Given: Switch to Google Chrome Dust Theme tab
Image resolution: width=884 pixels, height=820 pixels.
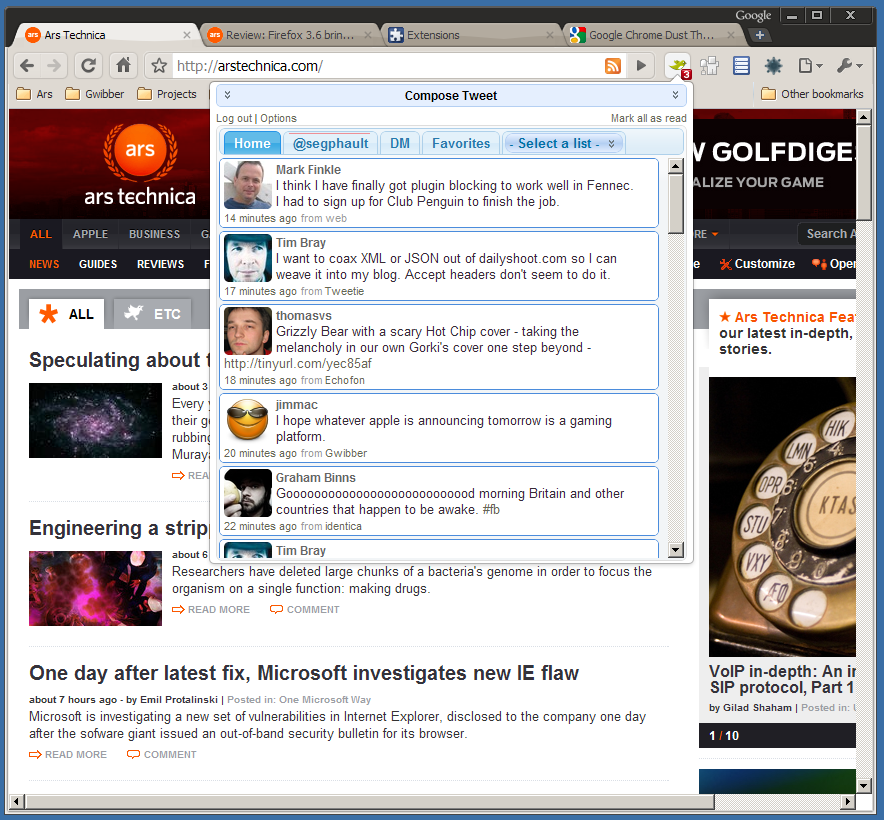Looking at the screenshot, I should point(652,35).
